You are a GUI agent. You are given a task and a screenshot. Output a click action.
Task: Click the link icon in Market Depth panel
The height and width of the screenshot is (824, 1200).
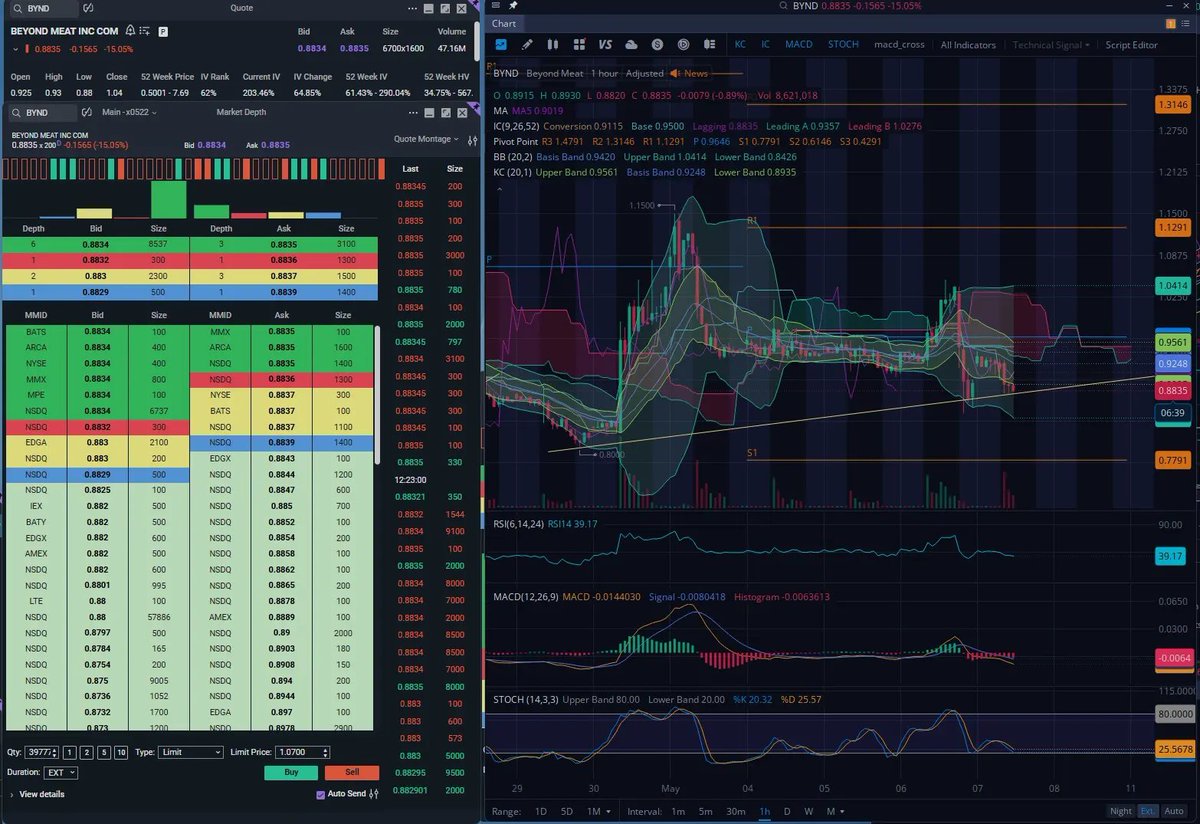point(87,113)
